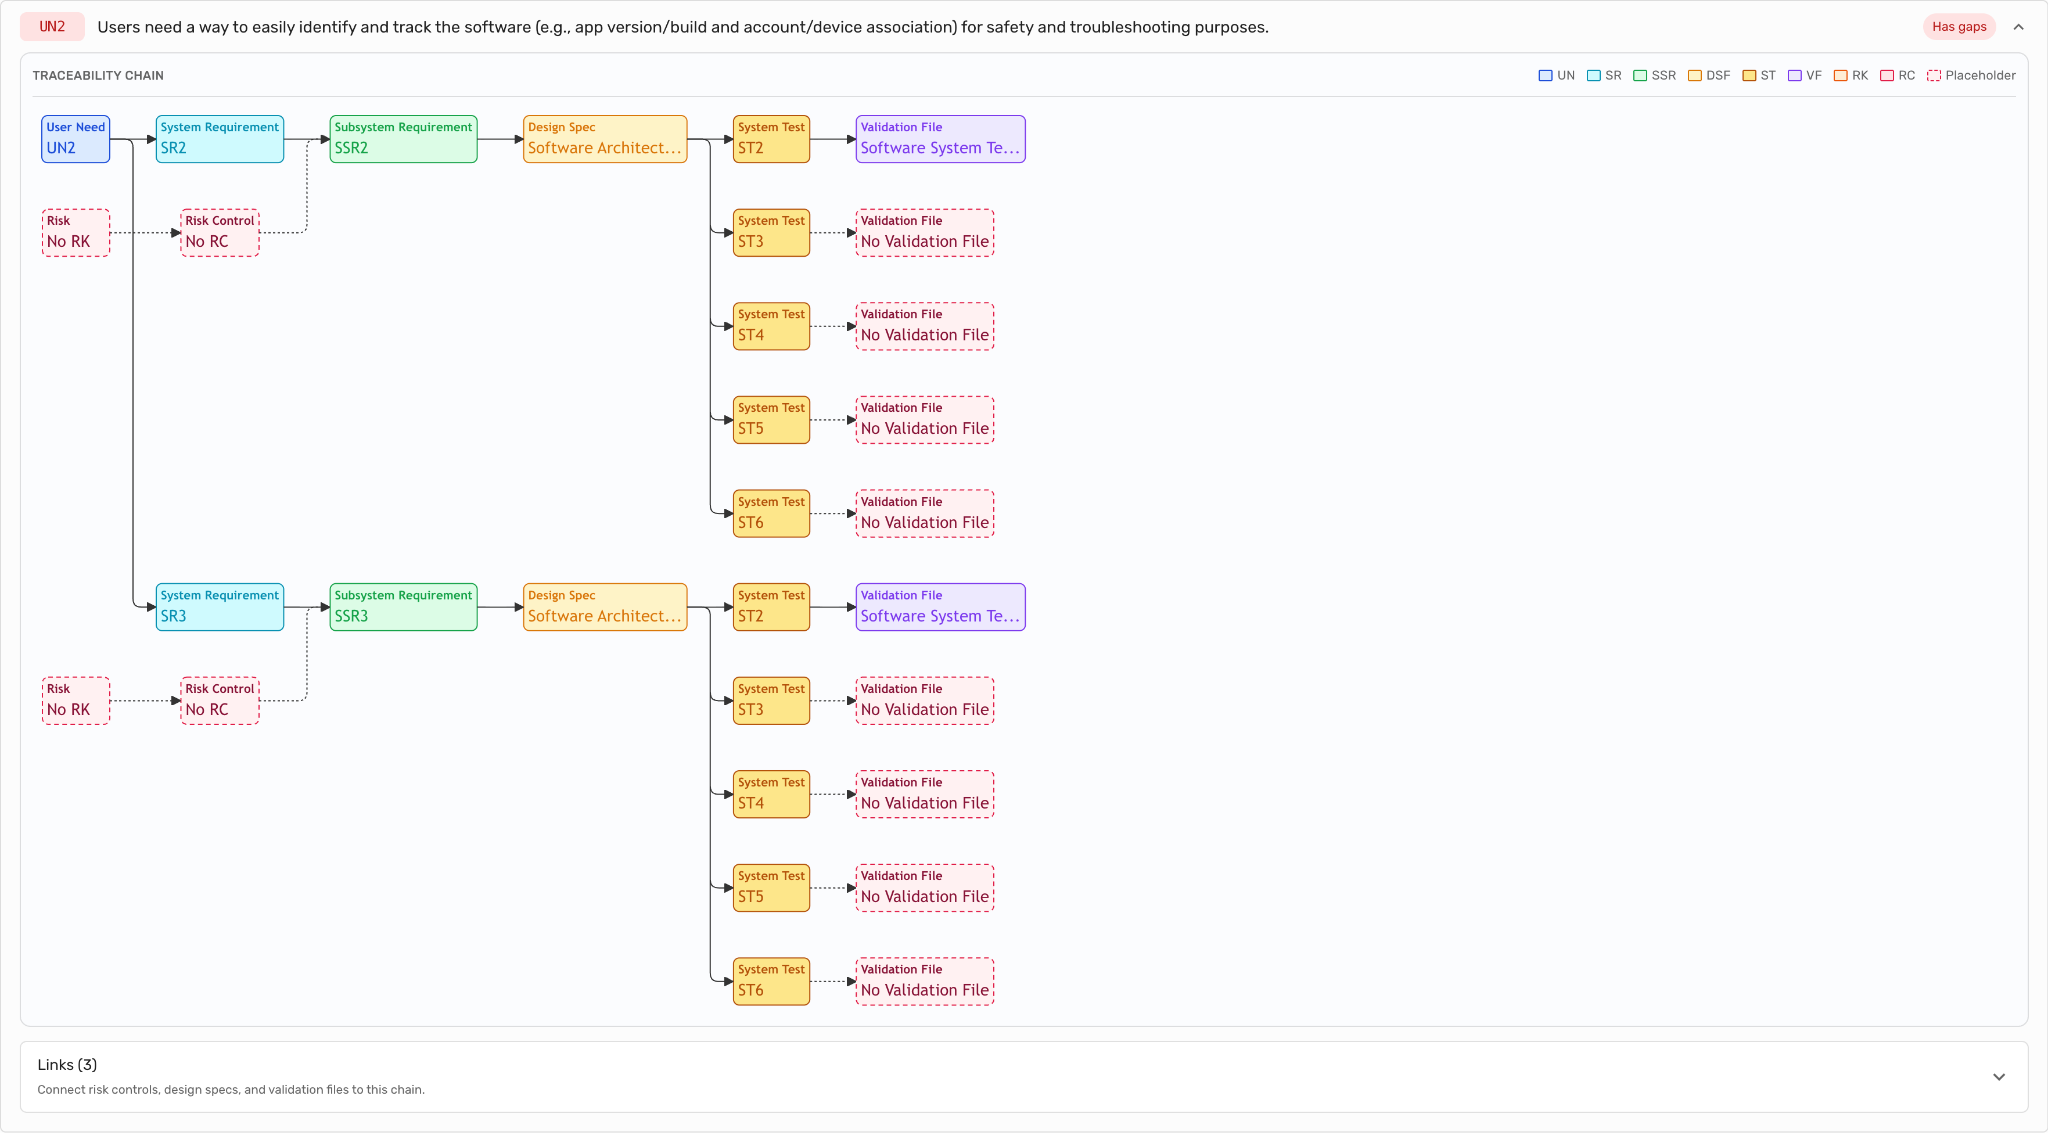Select System Test ST5 in SSR3 chain

pyautogui.click(x=771, y=888)
